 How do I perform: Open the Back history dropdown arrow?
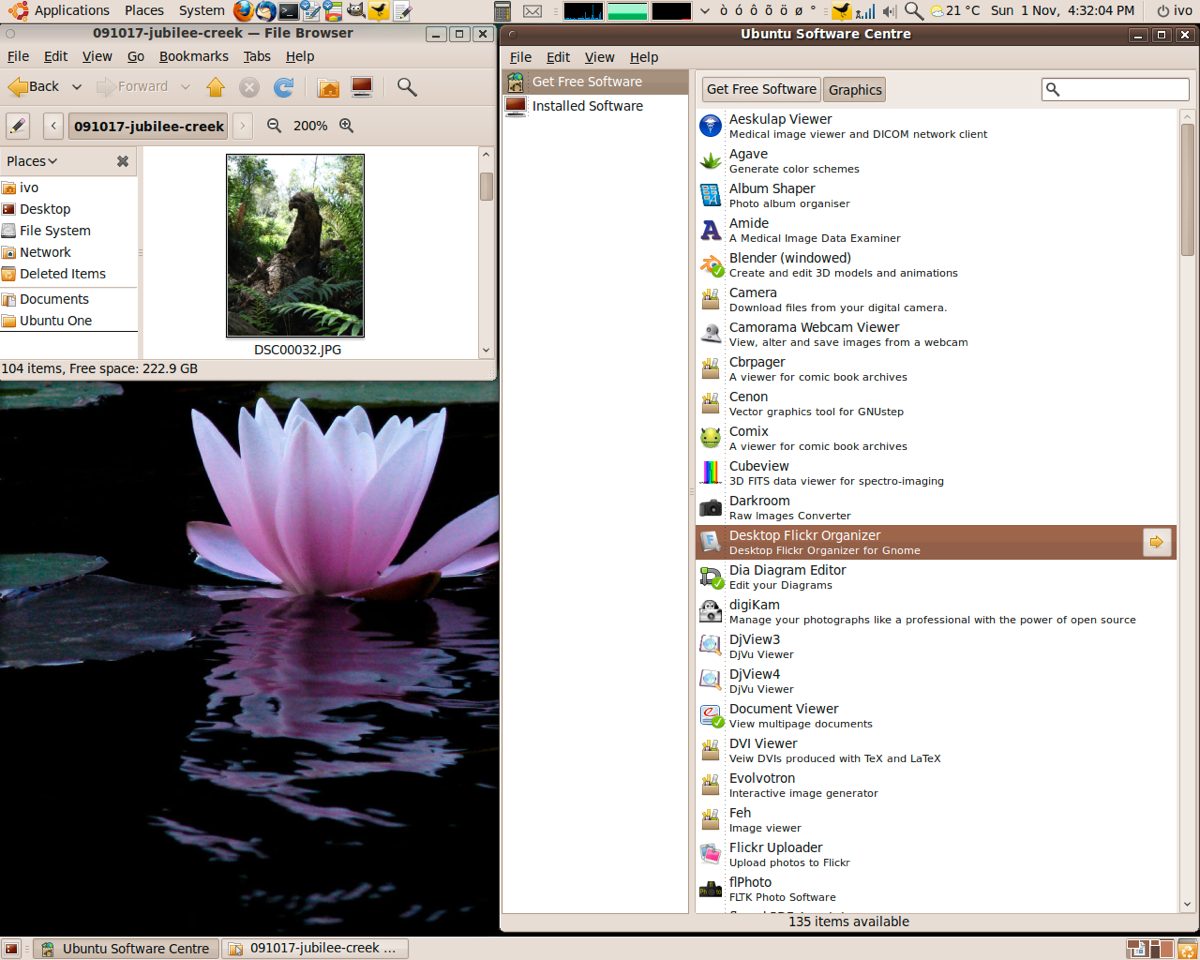[x=77, y=87]
